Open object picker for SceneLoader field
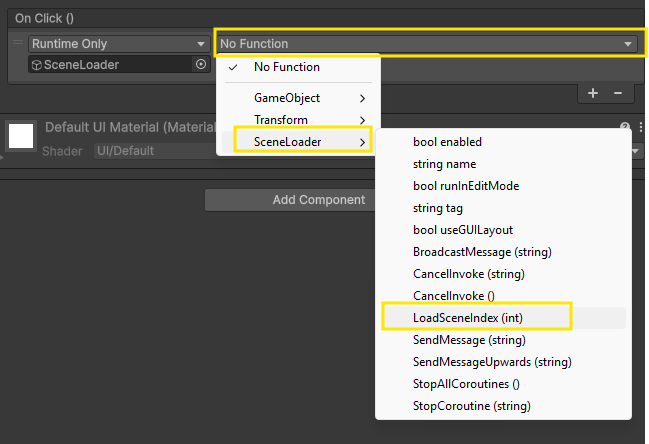 tap(201, 64)
